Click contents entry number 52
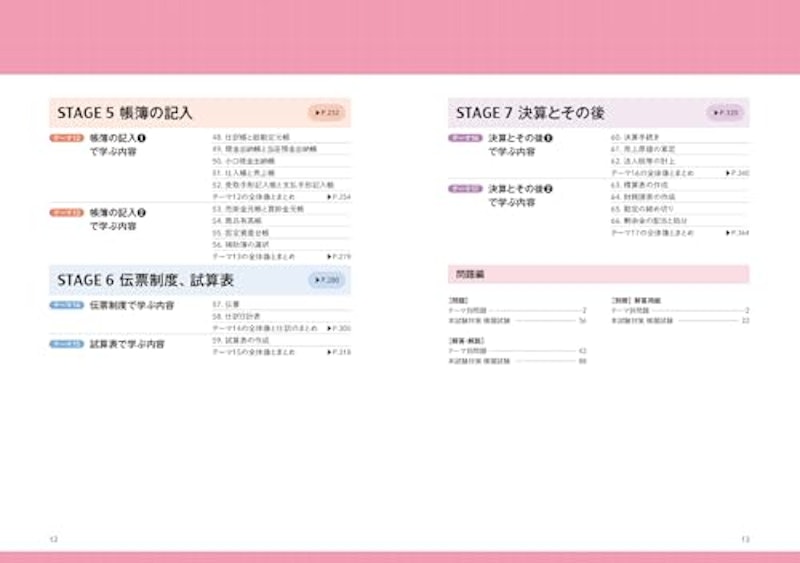The image size is (800, 563). point(273,185)
